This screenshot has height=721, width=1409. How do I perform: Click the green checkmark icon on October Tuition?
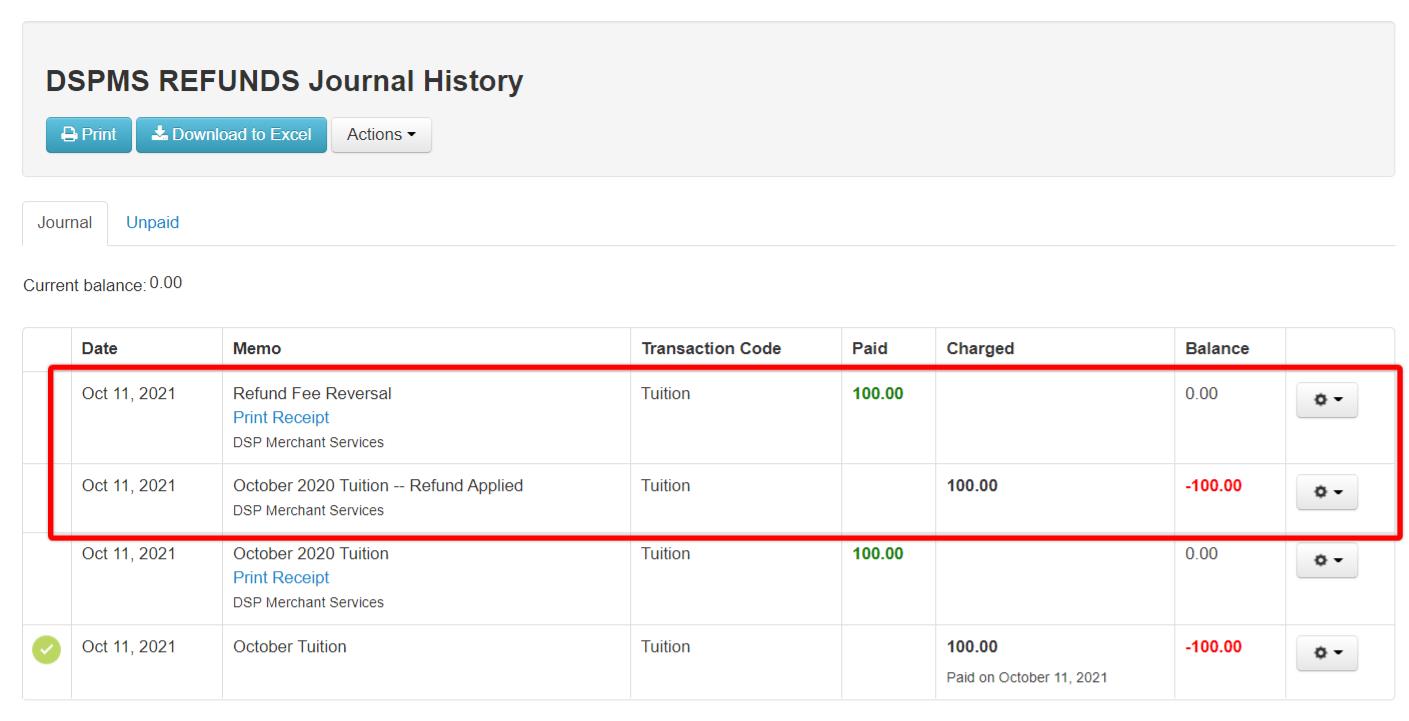click(x=46, y=649)
